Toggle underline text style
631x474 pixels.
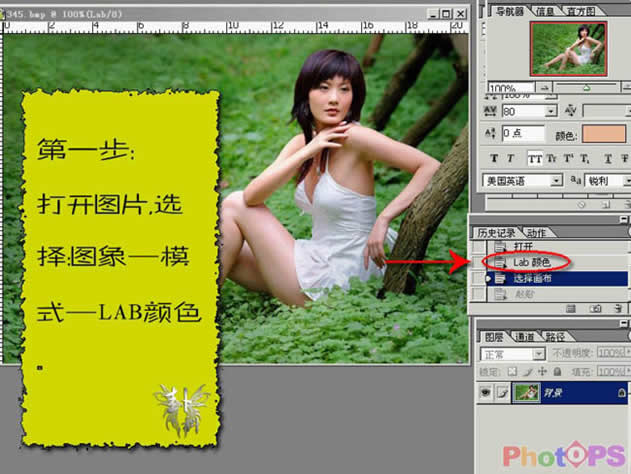coord(608,159)
